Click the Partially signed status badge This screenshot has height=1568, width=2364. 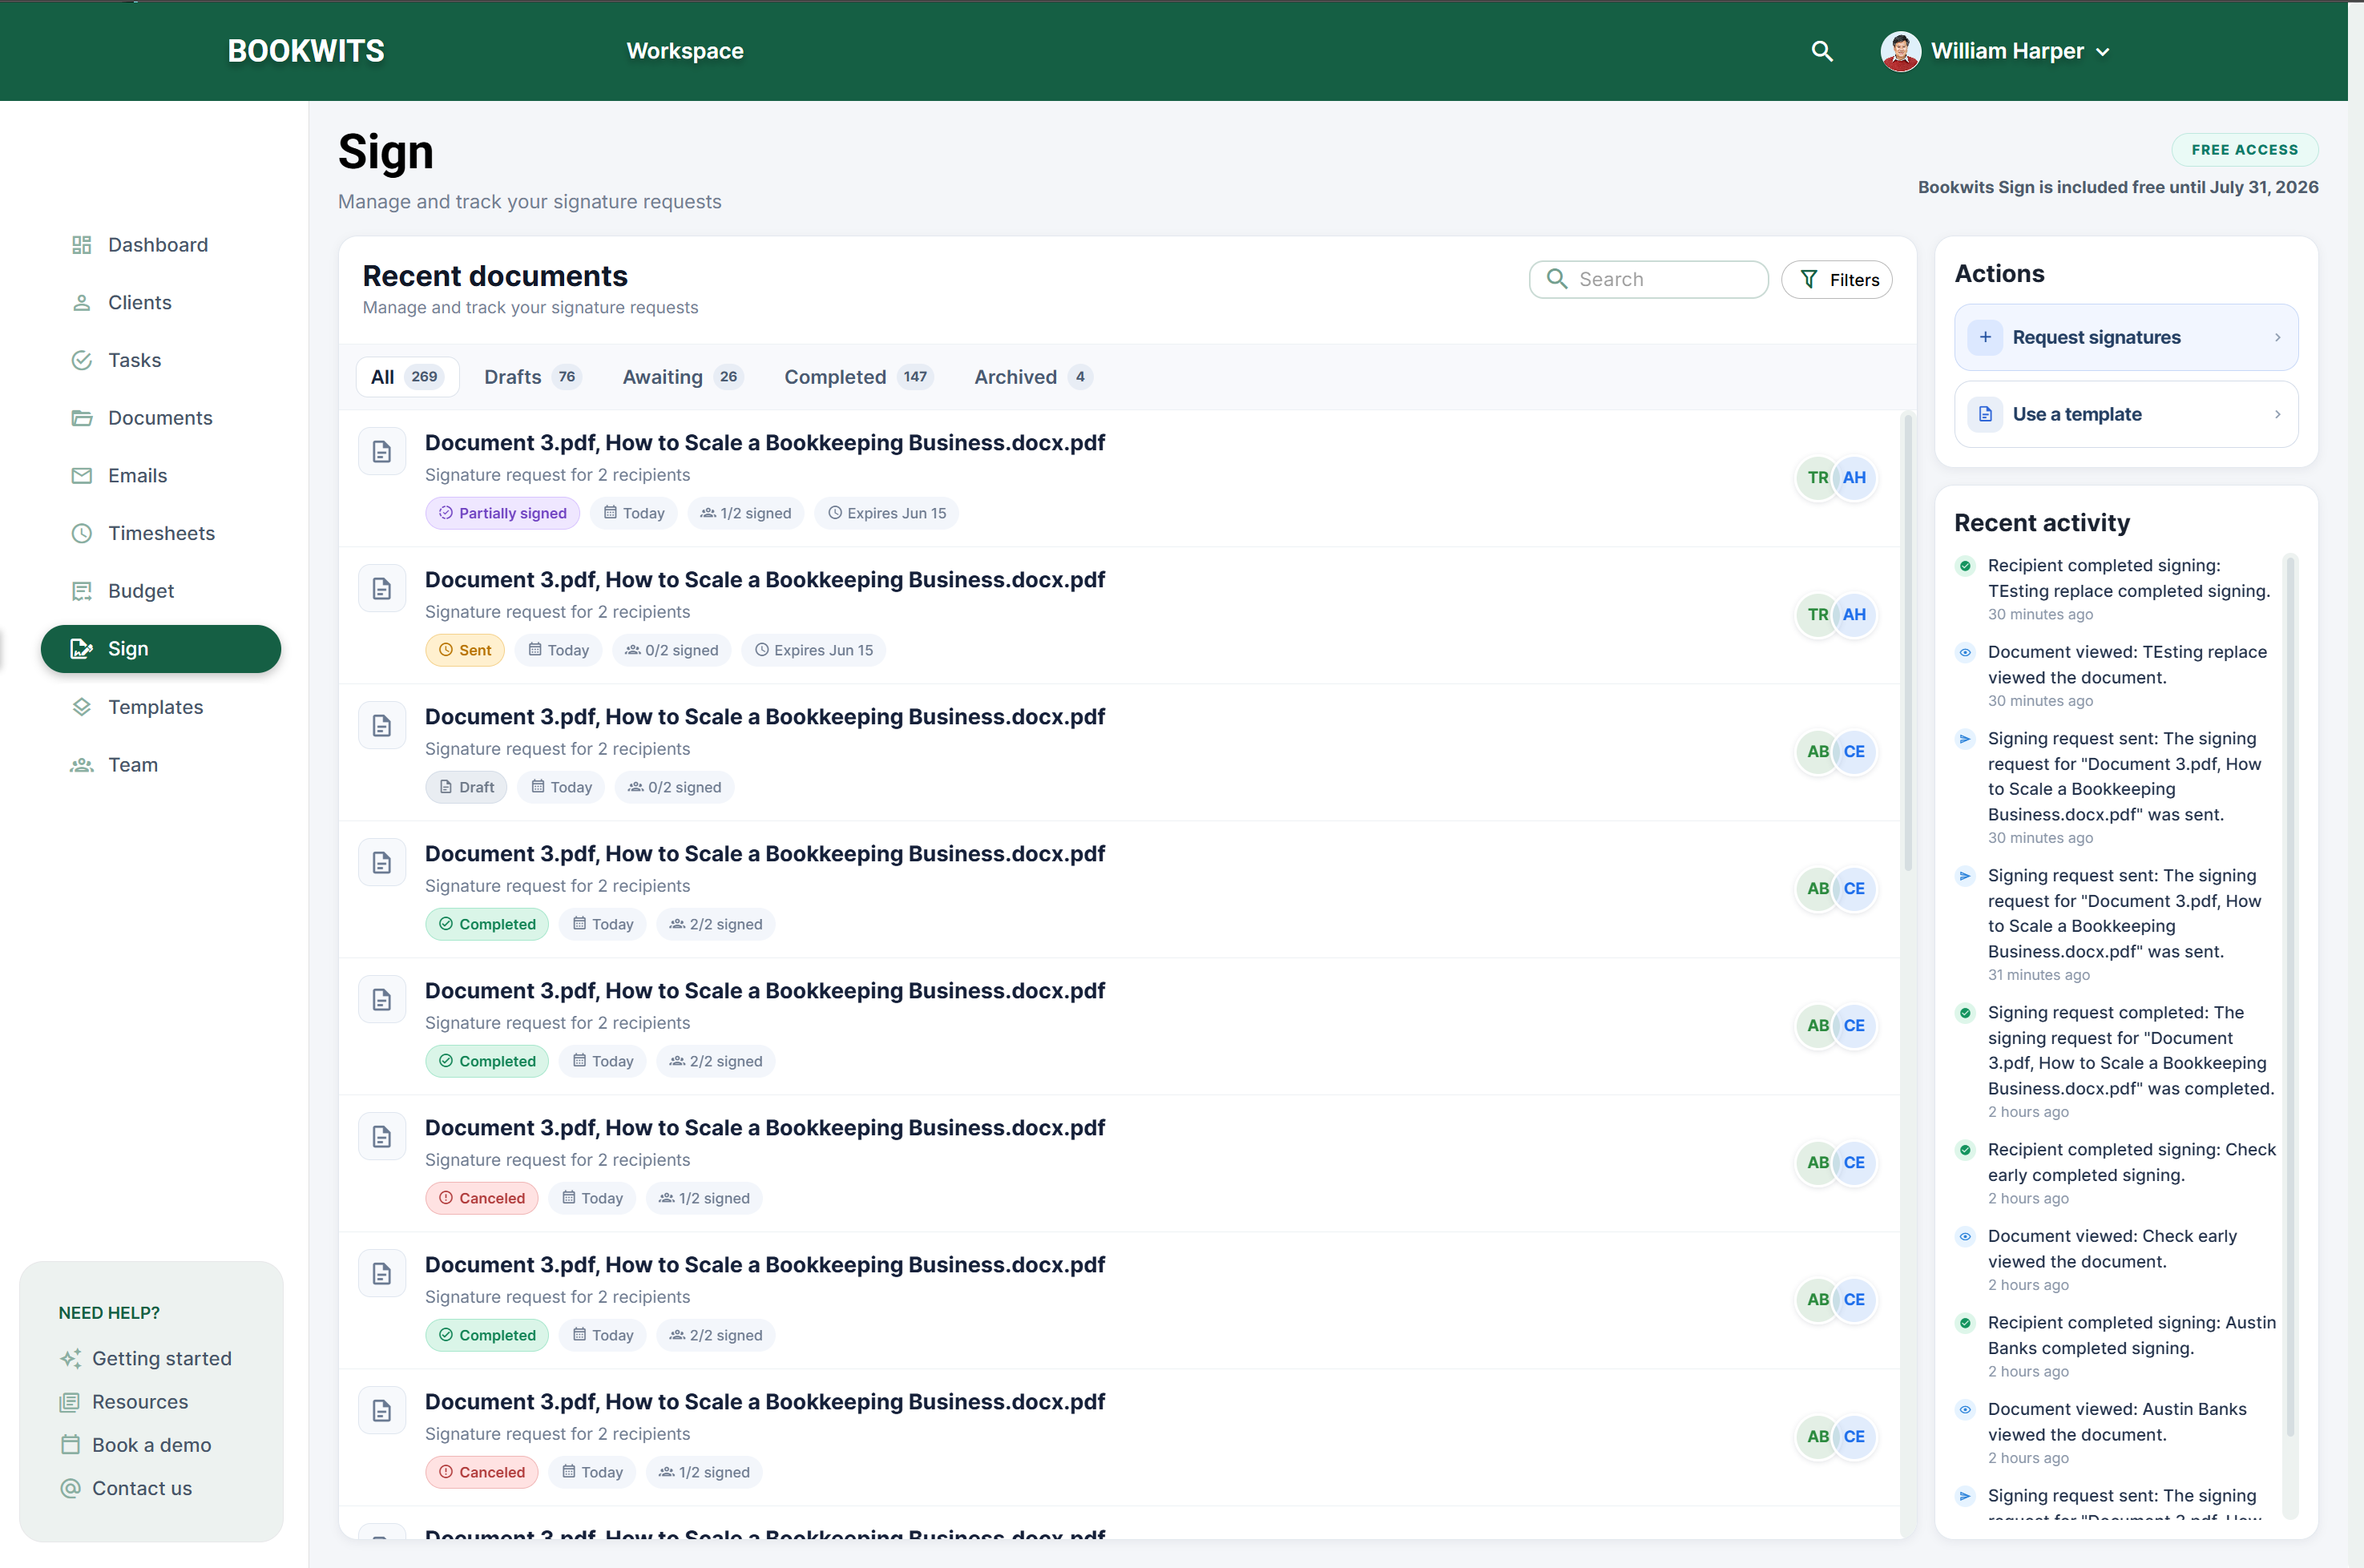(502, 513)
